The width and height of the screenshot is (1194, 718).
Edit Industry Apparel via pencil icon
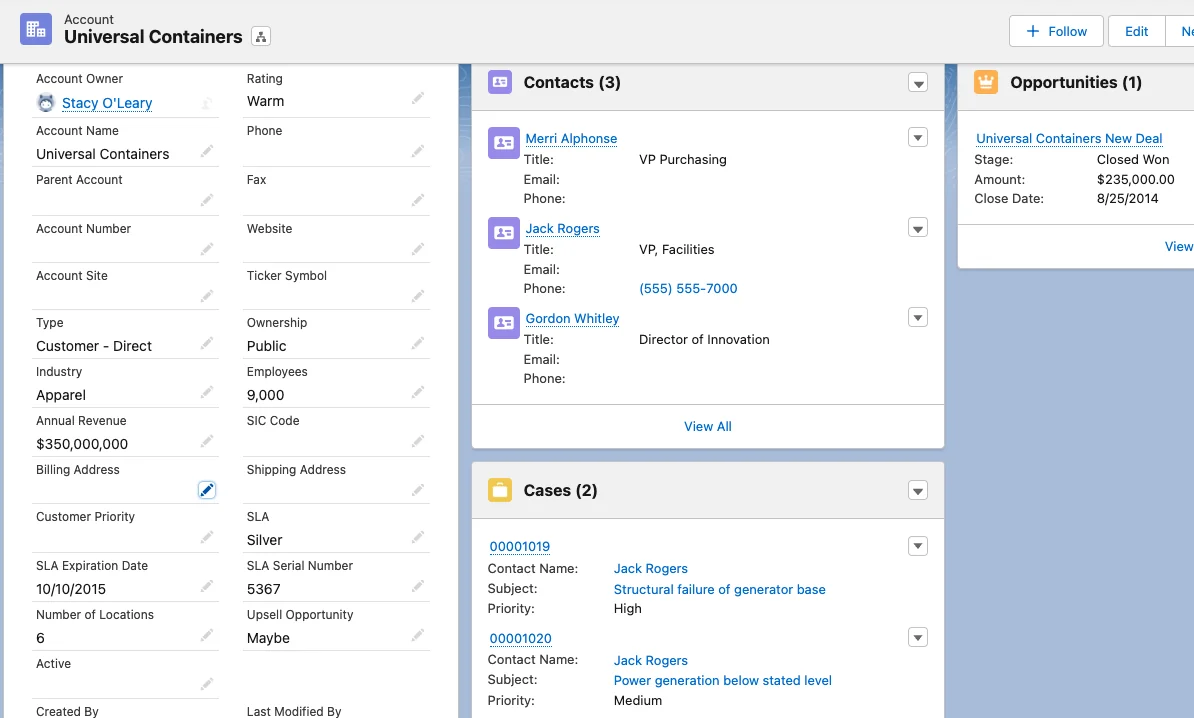(x=206, y=392)
